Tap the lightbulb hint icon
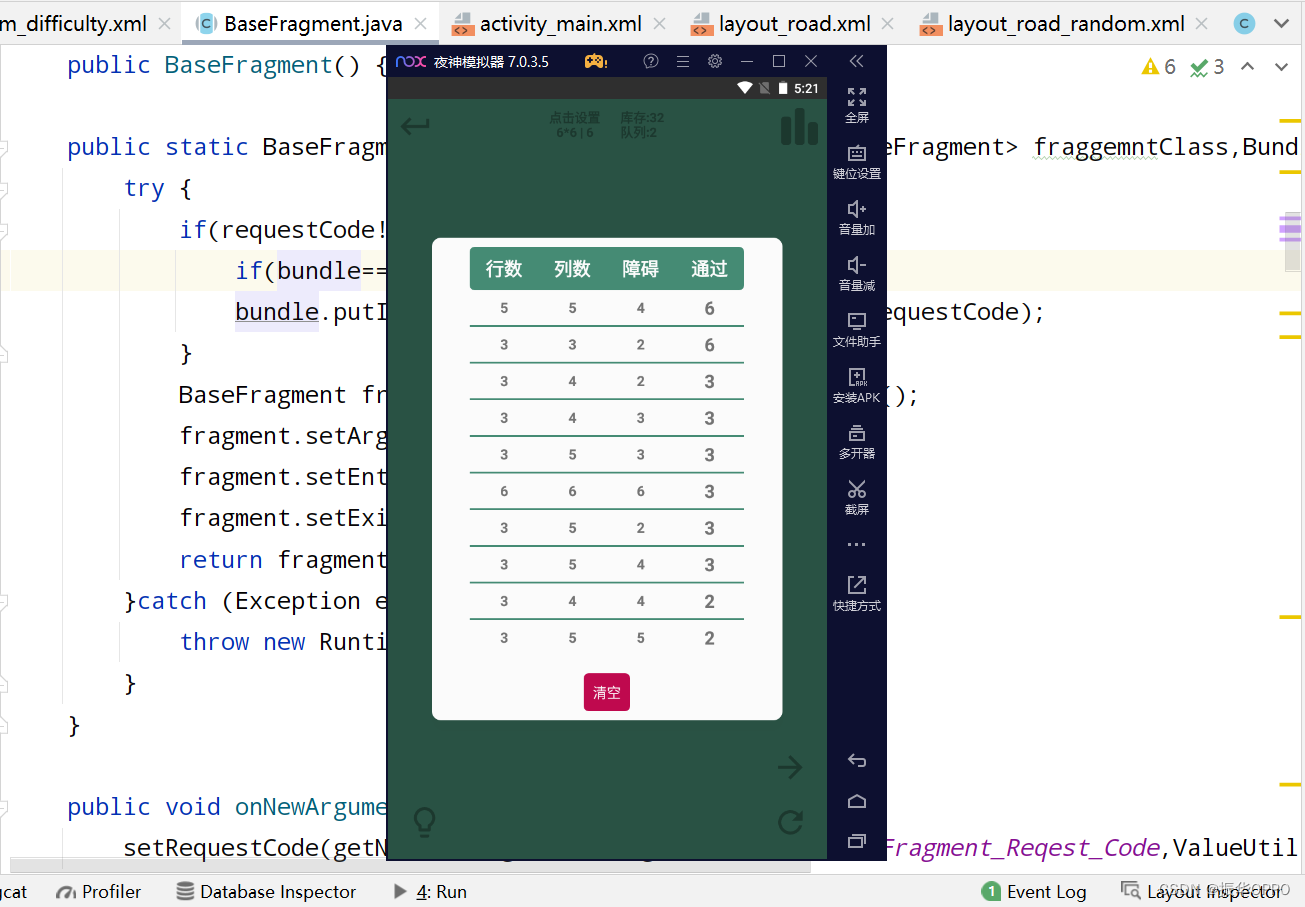This screenshot has width=1305, height=907. pyautogui.click(x=424, y=822)
